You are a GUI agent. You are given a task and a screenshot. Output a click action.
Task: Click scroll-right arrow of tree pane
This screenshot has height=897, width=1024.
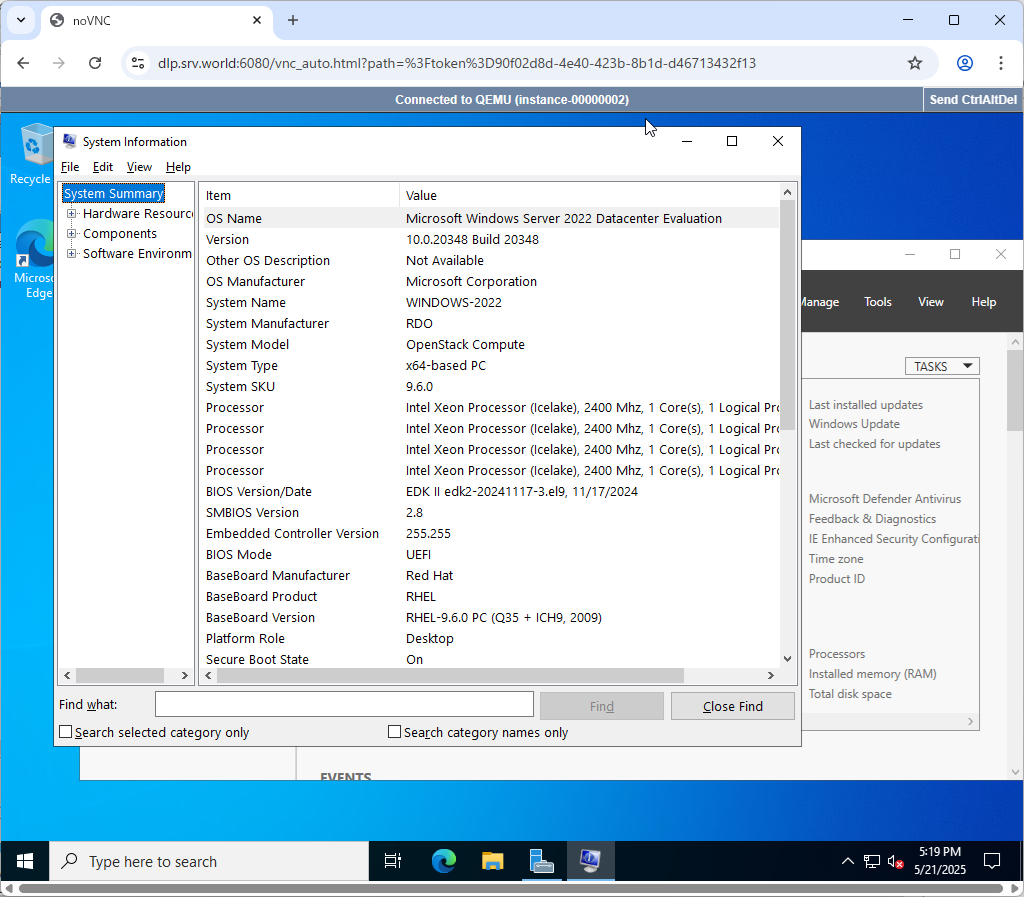pyautogui.click(x=184, y=676)
